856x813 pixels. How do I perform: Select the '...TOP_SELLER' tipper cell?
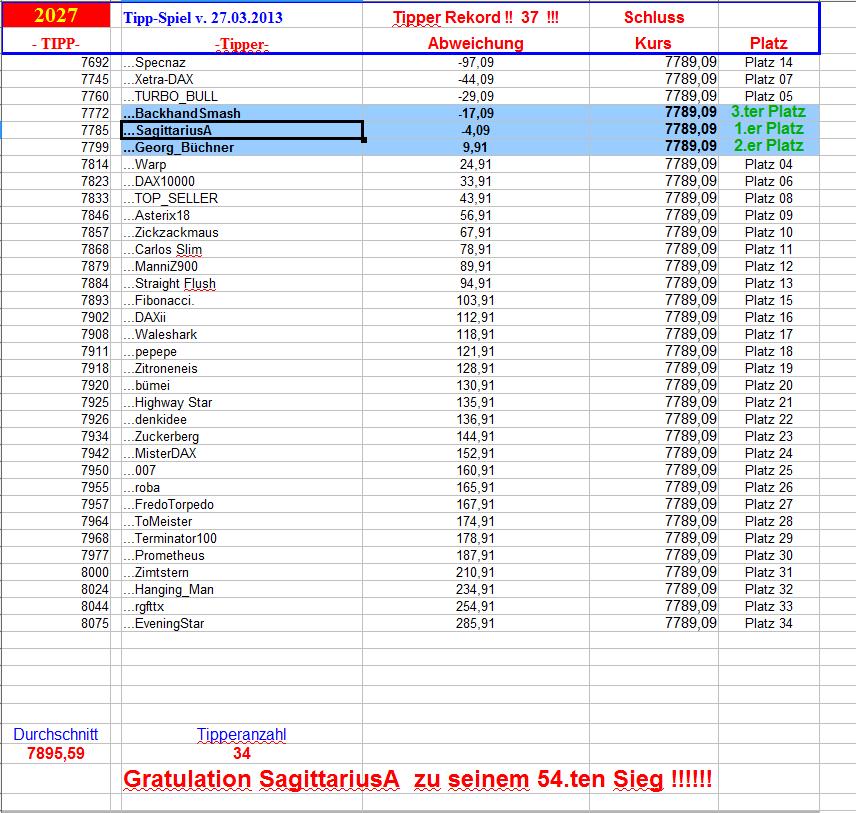point(241,198)
